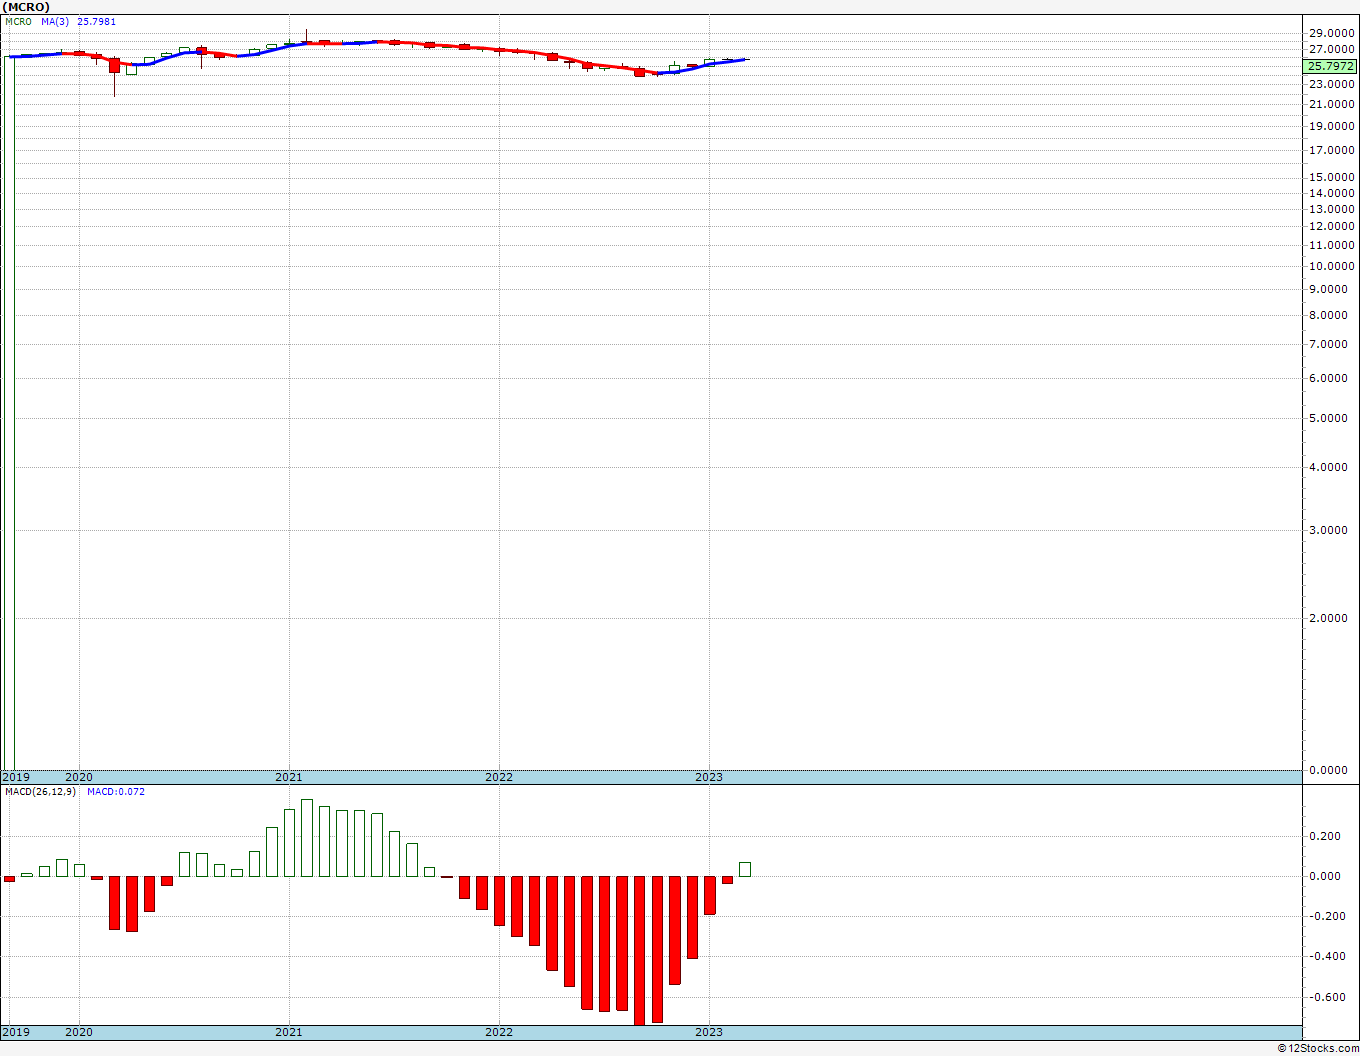The width and height of the screenshot is (1360, 1056).
Task: Select the 2022 marker on price timeline
Action: tap(499, 777)
